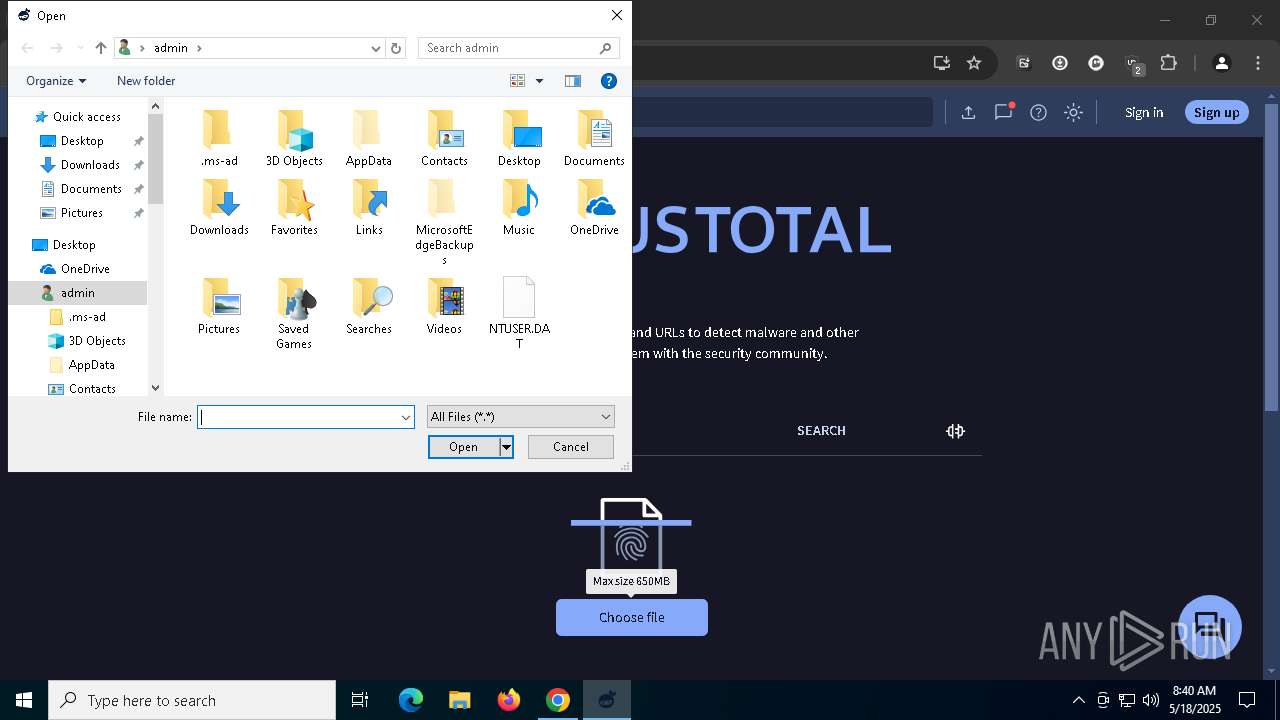Select the Favorites folder icon

click(x=294, y=199)
